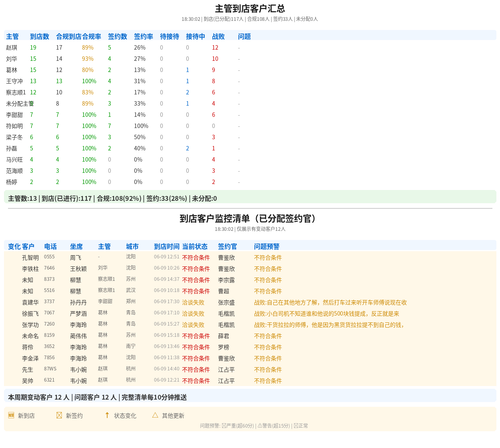Image resolution: width=500 pixels, height=448 pixels.
Task: Click the 到店时间 column header
Action: pyautogui.click(x=167, y=246)
